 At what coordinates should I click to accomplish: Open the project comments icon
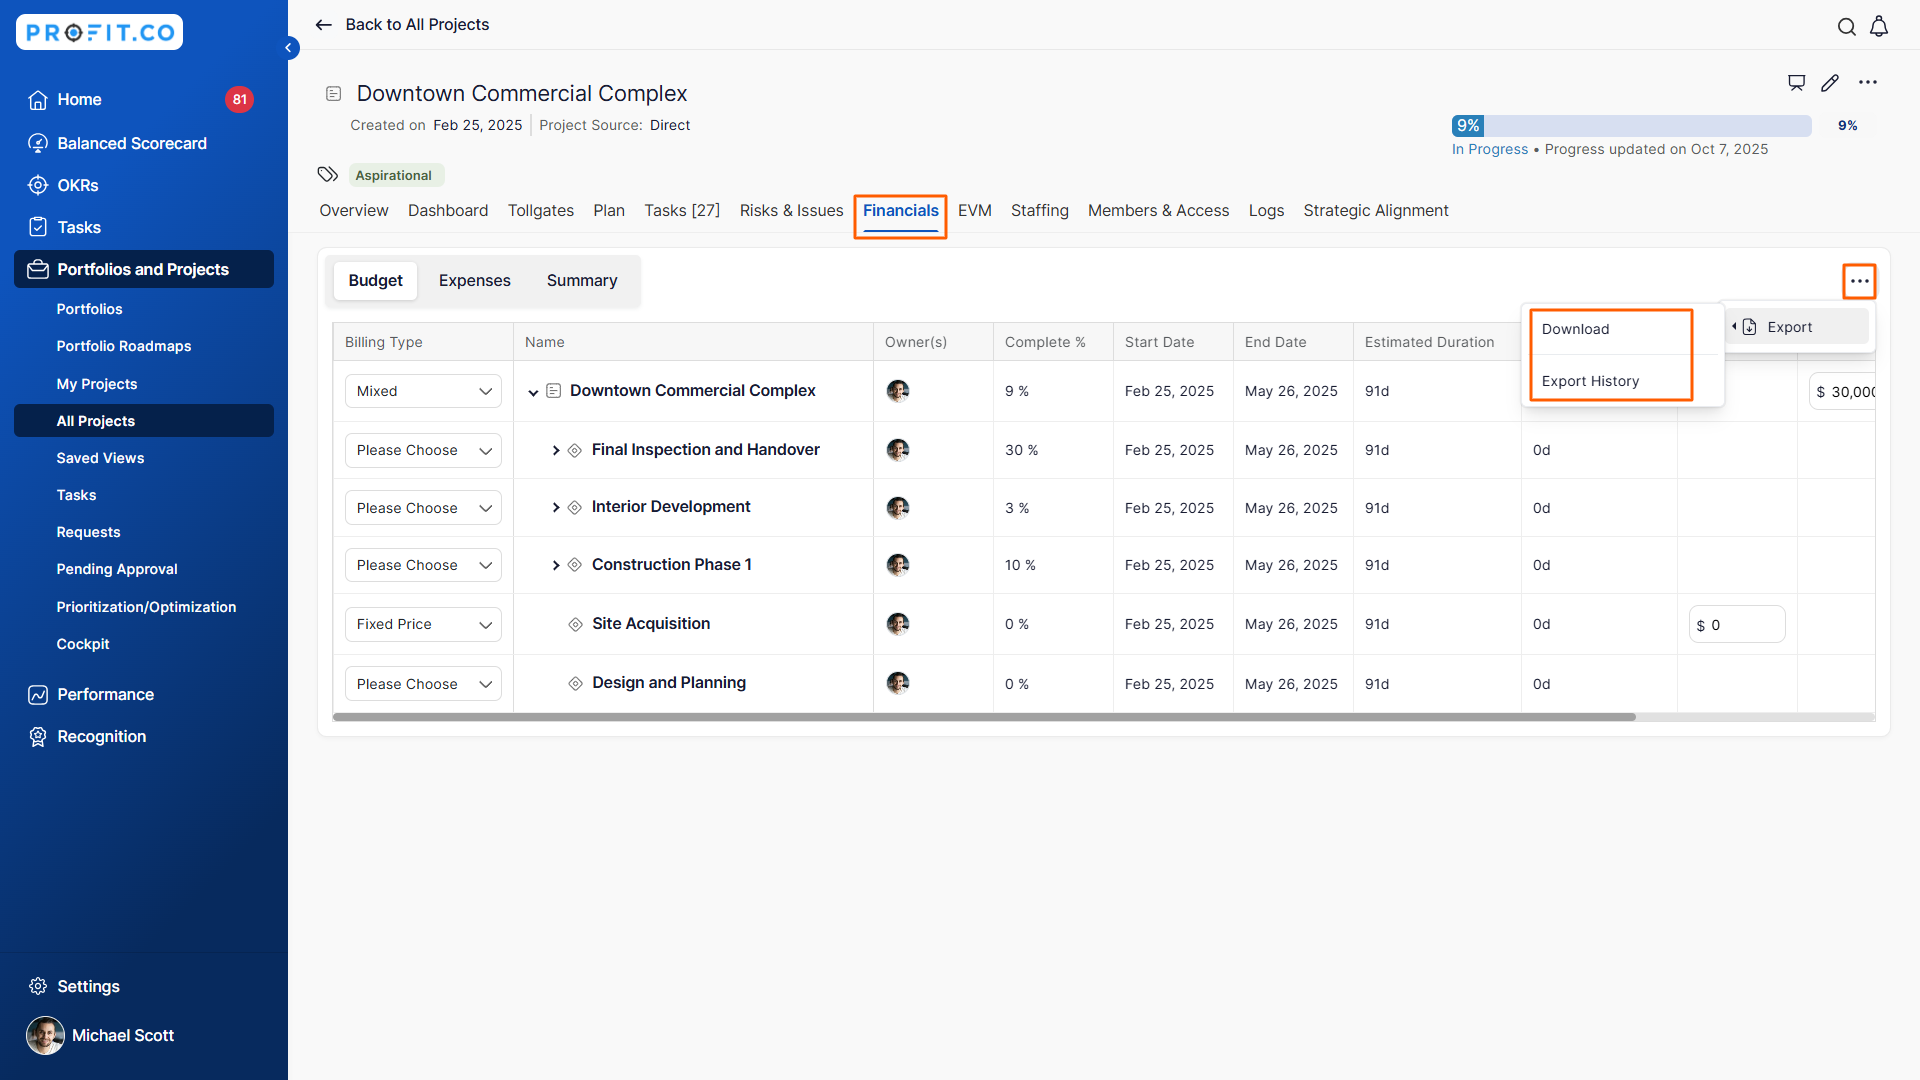1796,83
